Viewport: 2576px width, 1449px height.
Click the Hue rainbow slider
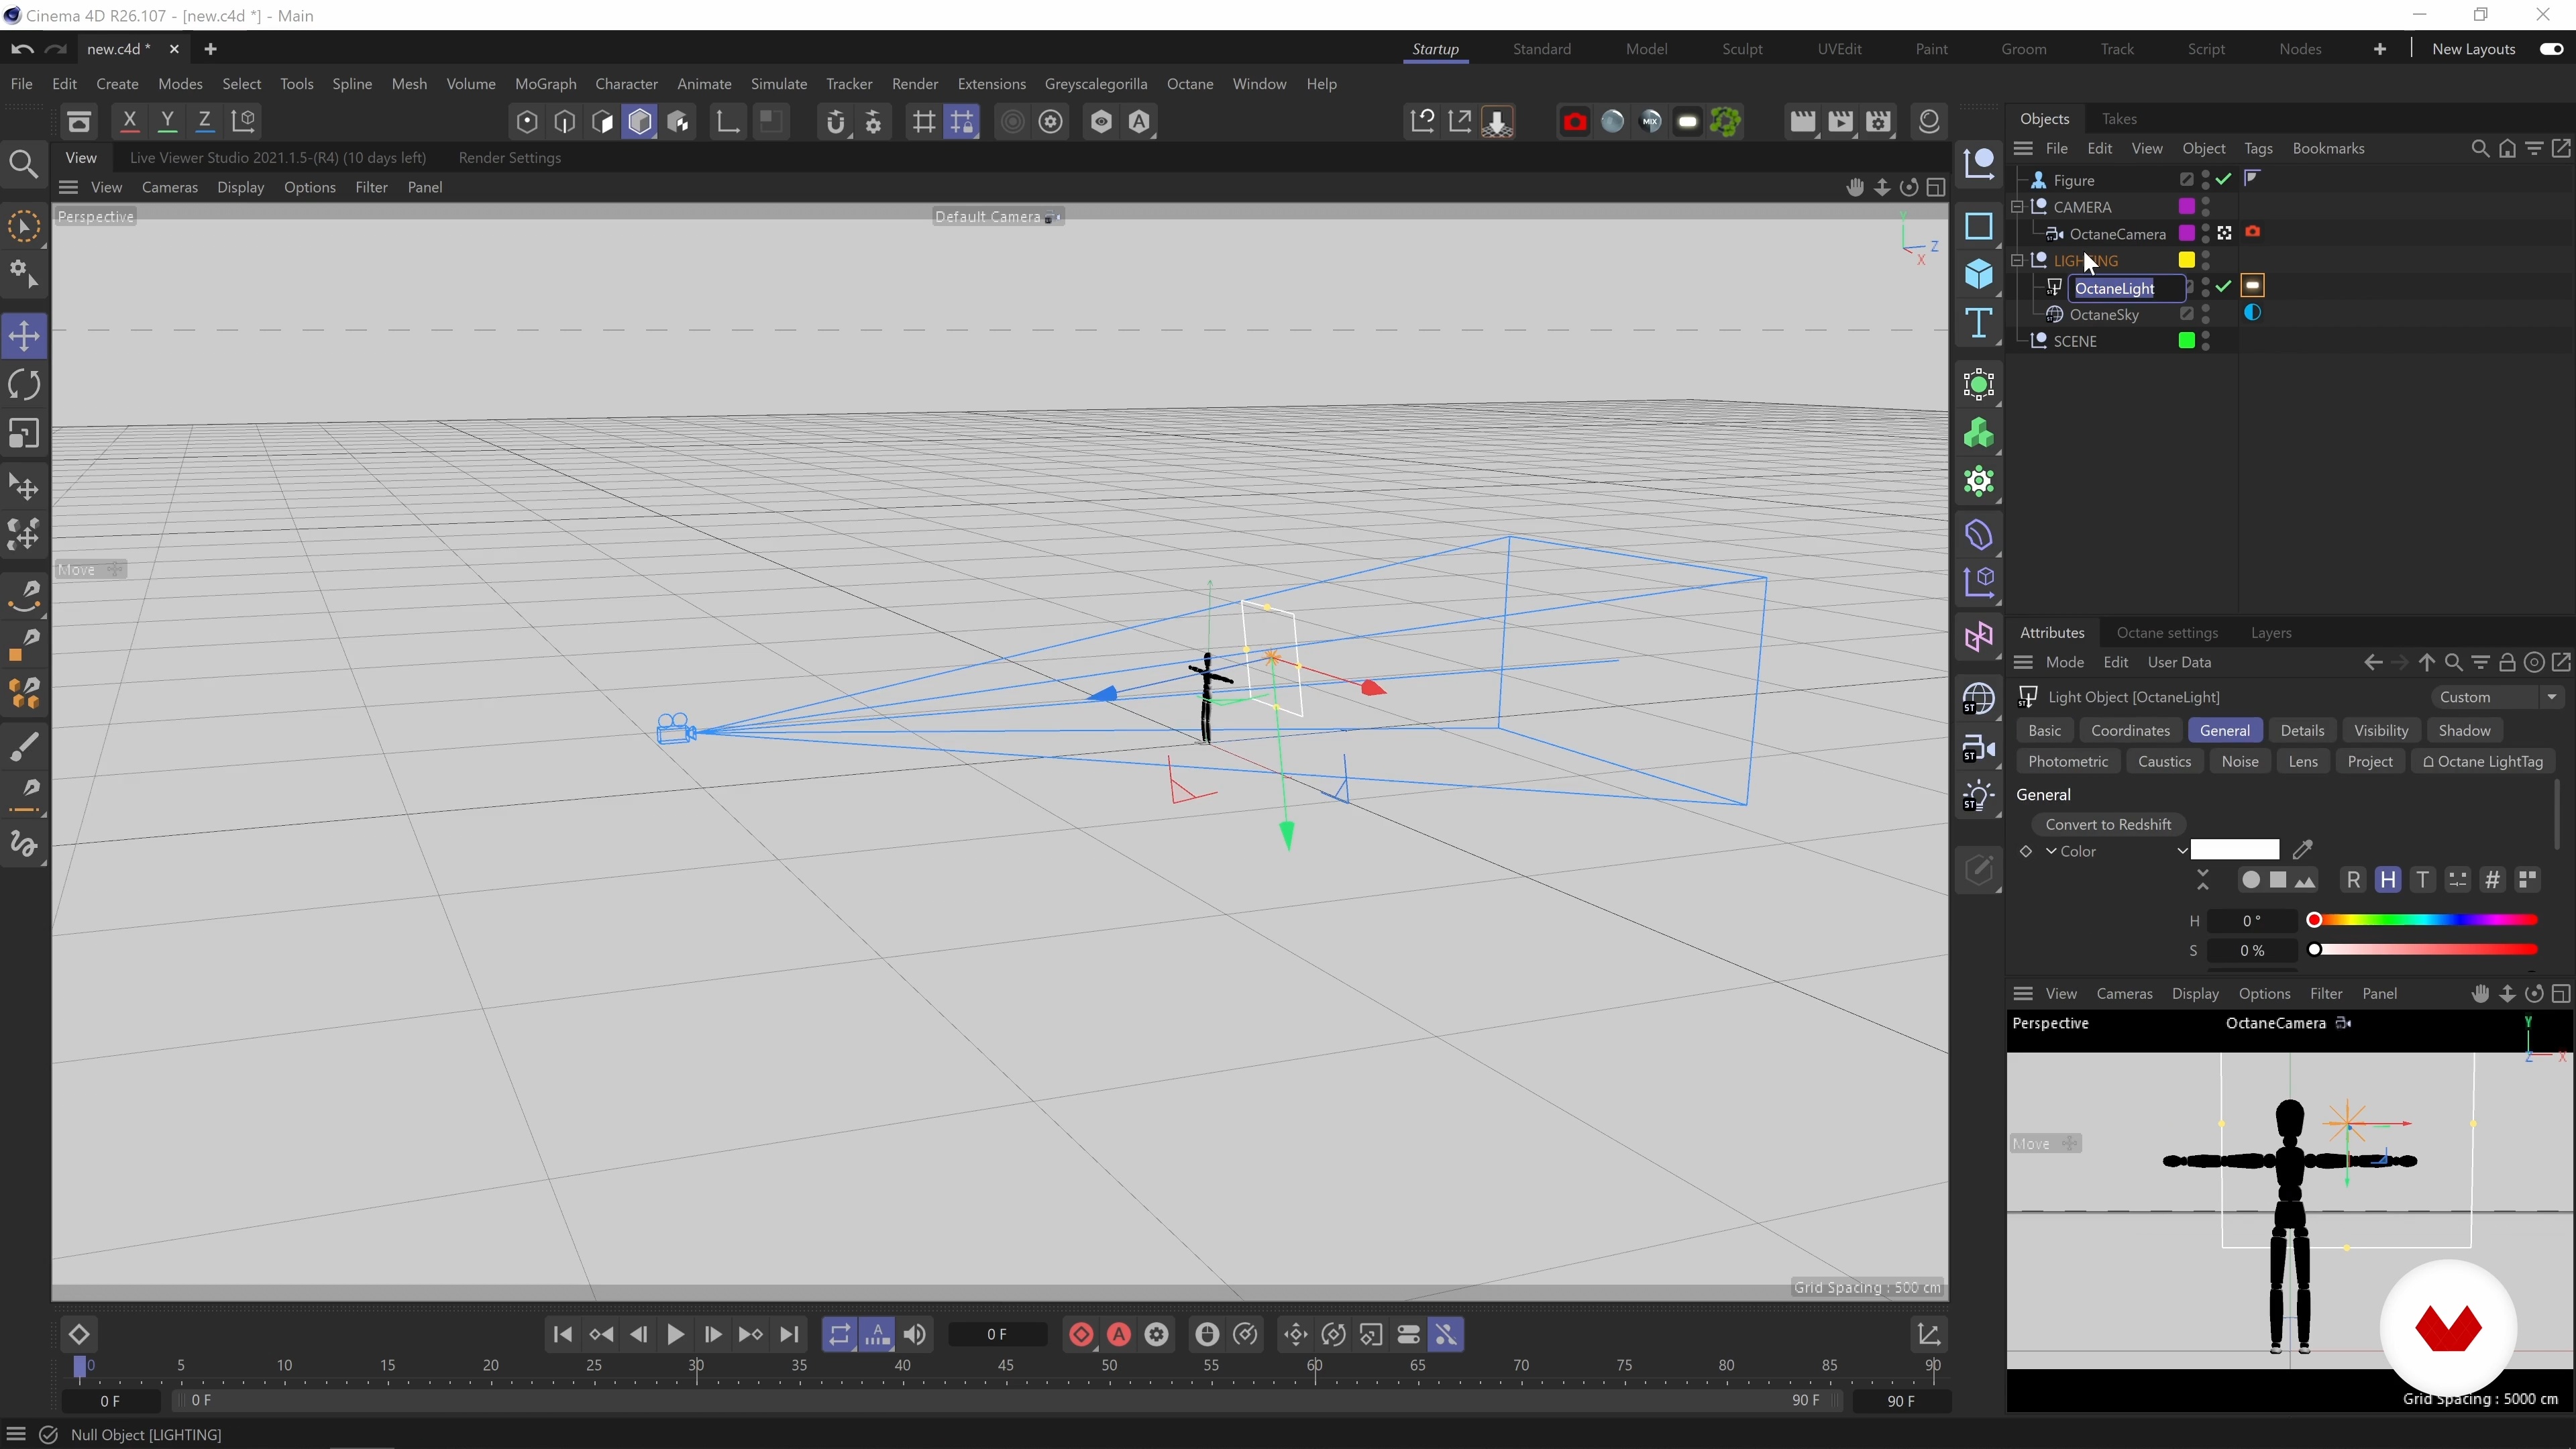(2425, 920)
